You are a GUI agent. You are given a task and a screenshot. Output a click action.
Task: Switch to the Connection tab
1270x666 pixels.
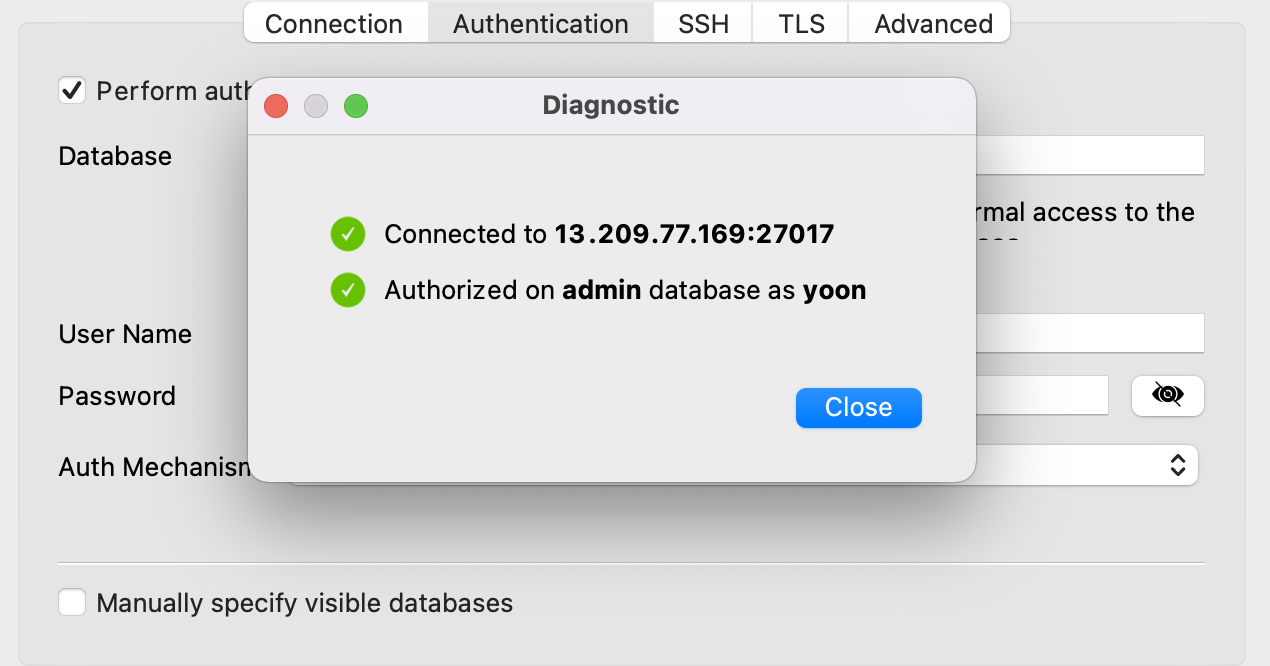coord(334,23)
